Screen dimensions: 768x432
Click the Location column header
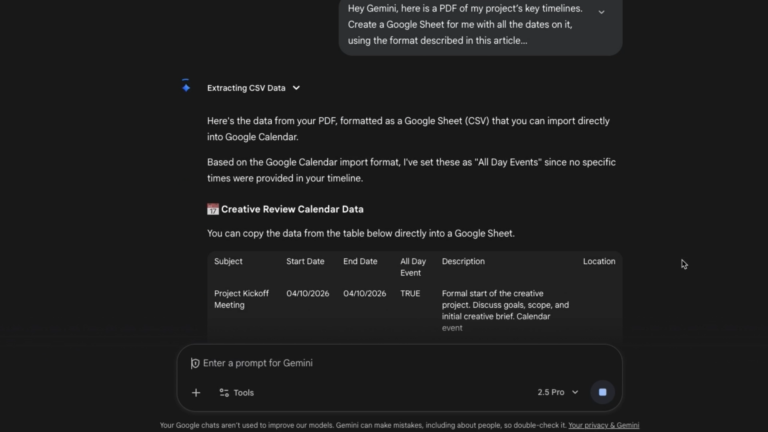pyautogui.click(x=599, y=262)
